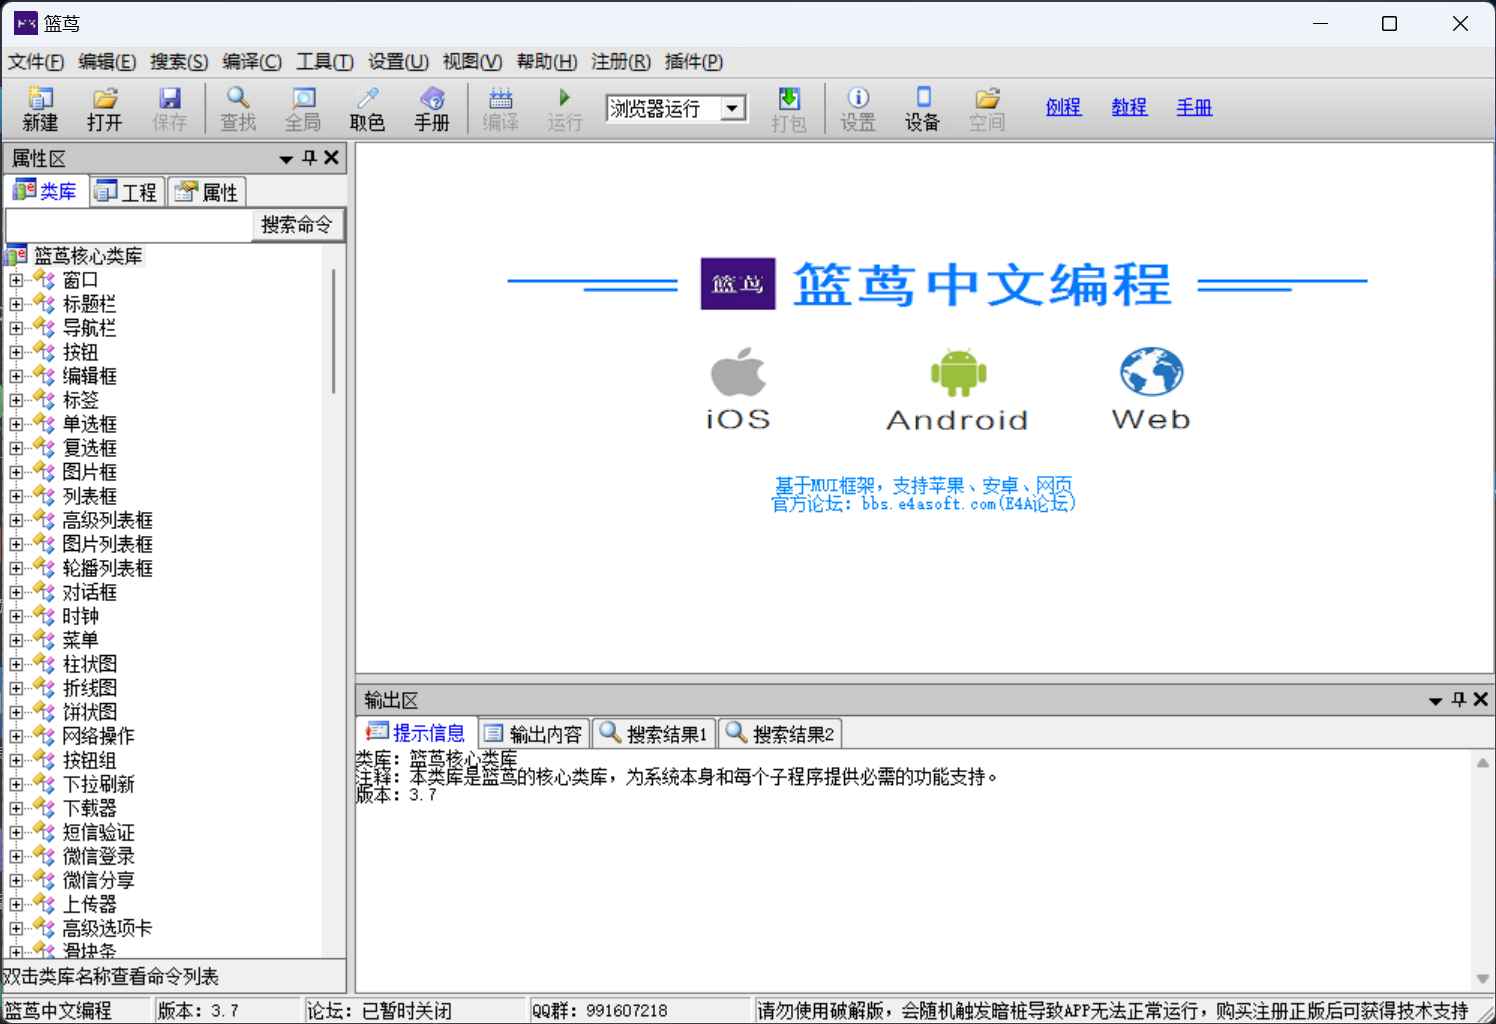The image size is (1496, 1024).
Task: Click the 全局 global search icon
Action: point(302,108)
